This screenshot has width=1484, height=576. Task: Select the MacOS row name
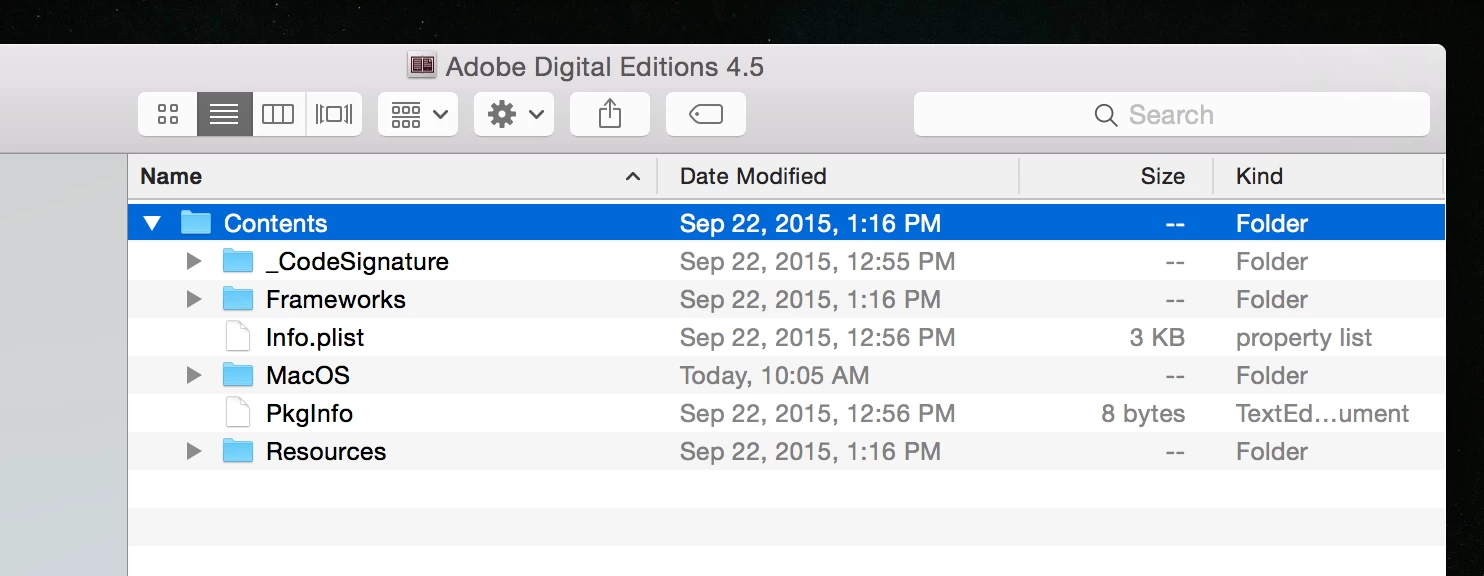coord(308,376)
